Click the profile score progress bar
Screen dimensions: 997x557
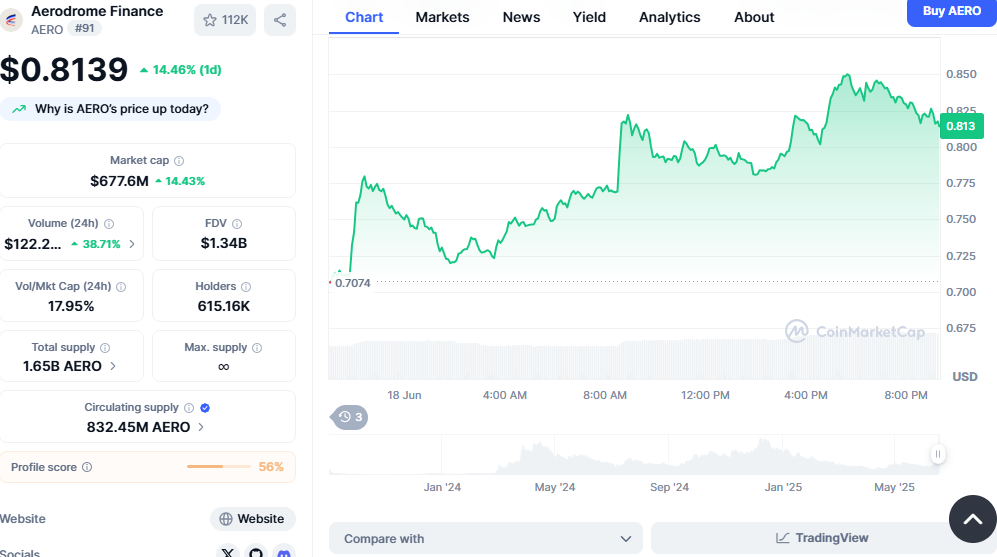point(218,467)
